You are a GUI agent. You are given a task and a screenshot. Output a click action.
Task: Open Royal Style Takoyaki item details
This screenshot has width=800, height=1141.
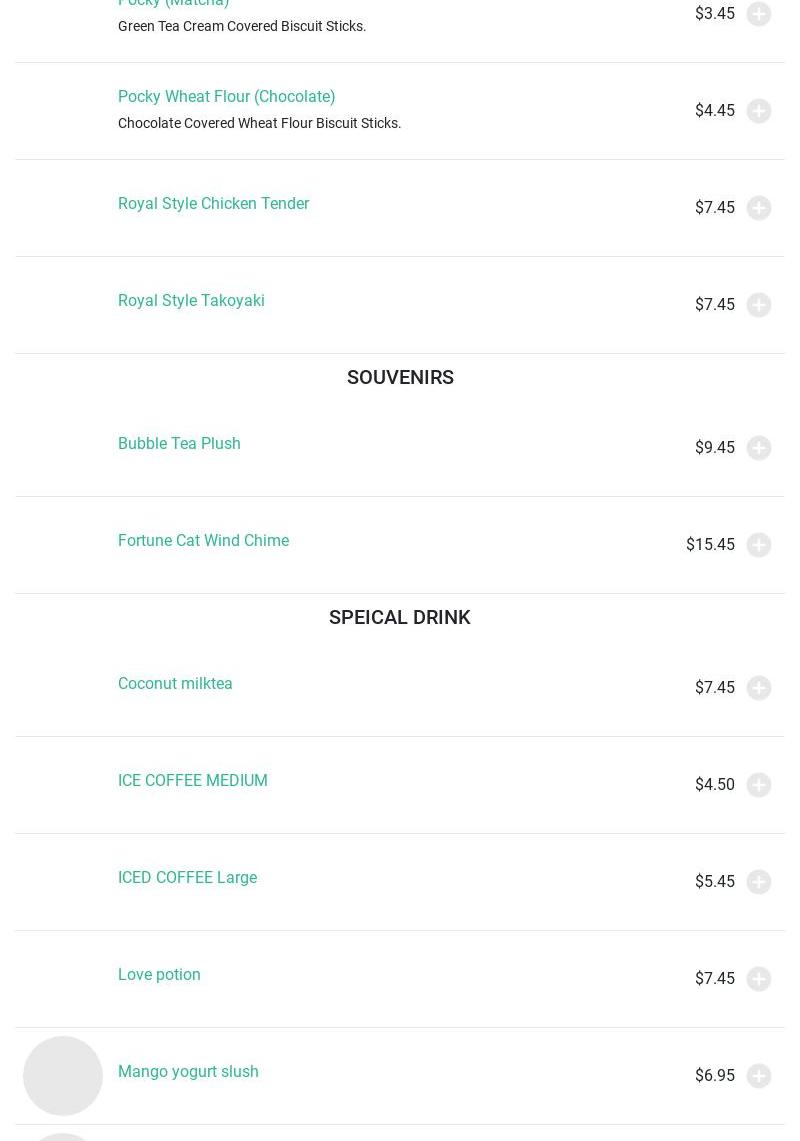(x=191, y=301)
